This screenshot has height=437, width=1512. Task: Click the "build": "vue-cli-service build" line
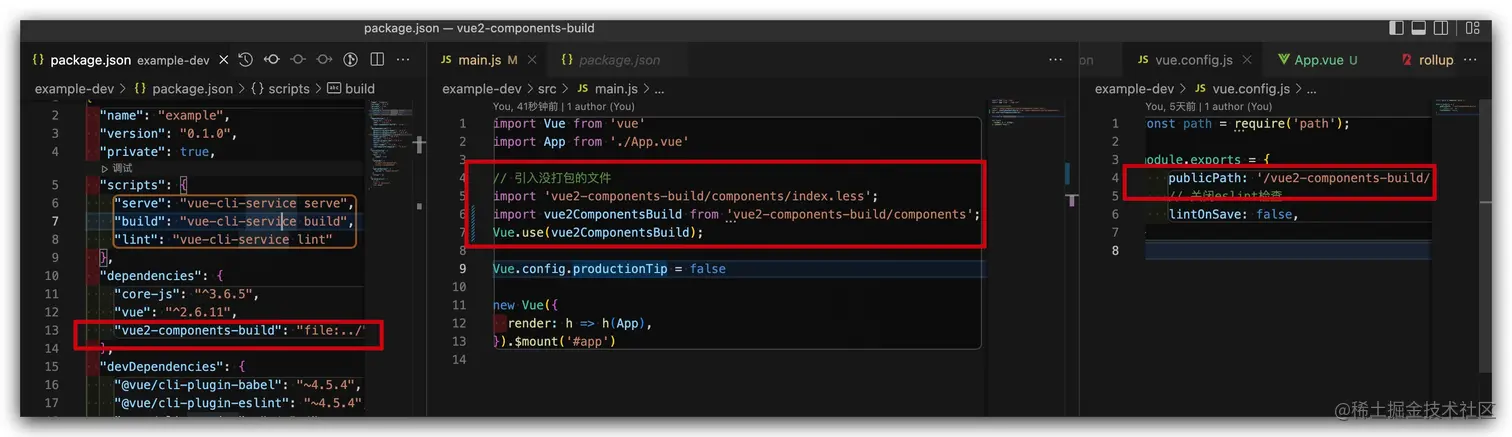pyautogui.click(x=234, y=221)
